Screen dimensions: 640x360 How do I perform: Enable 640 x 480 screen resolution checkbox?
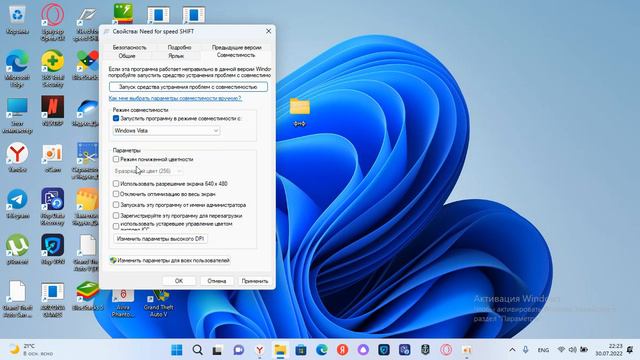coord(116,184)
